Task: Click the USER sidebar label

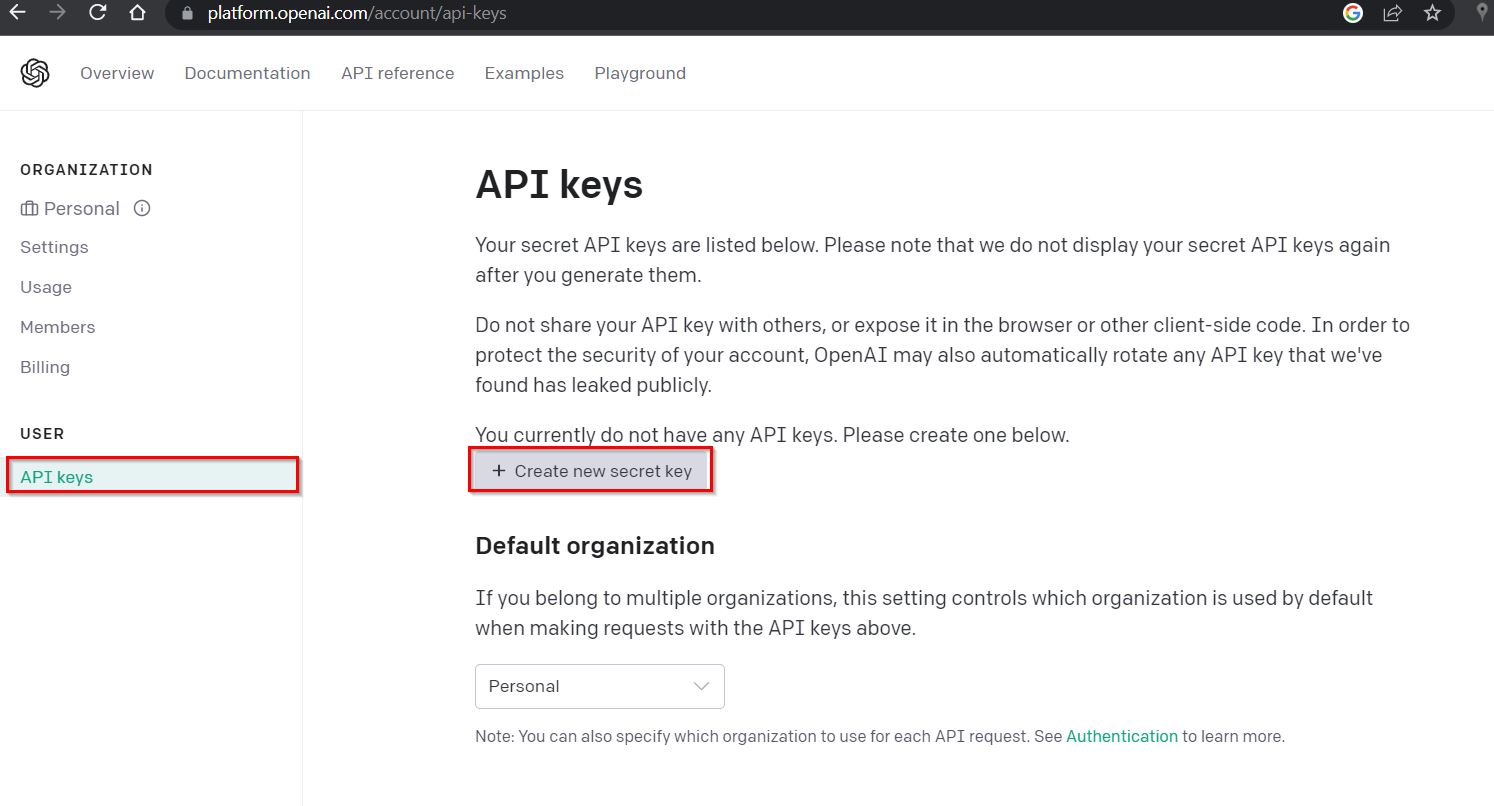Action: point(42,434)
